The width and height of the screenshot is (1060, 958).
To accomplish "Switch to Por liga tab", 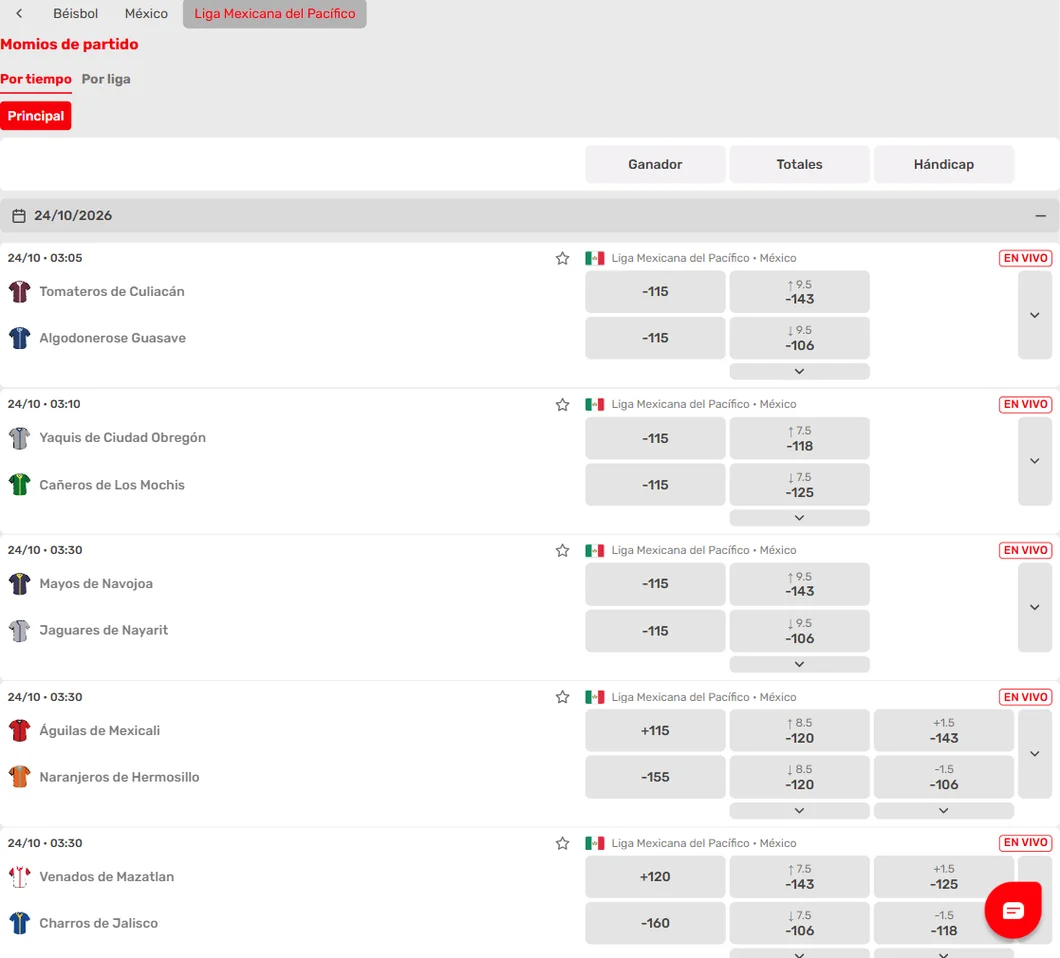I will point(106,79).
